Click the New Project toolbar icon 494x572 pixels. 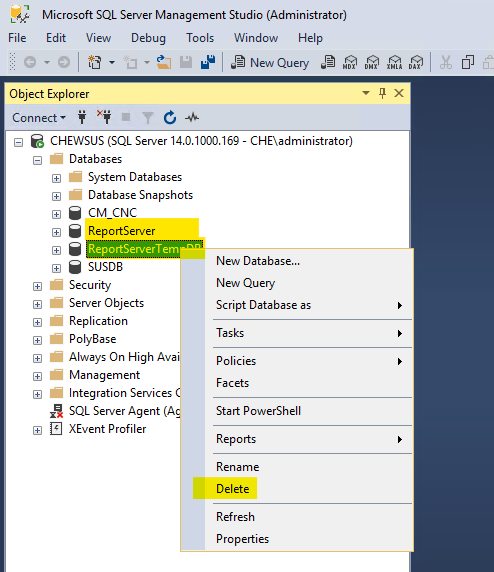coord(94,62)
